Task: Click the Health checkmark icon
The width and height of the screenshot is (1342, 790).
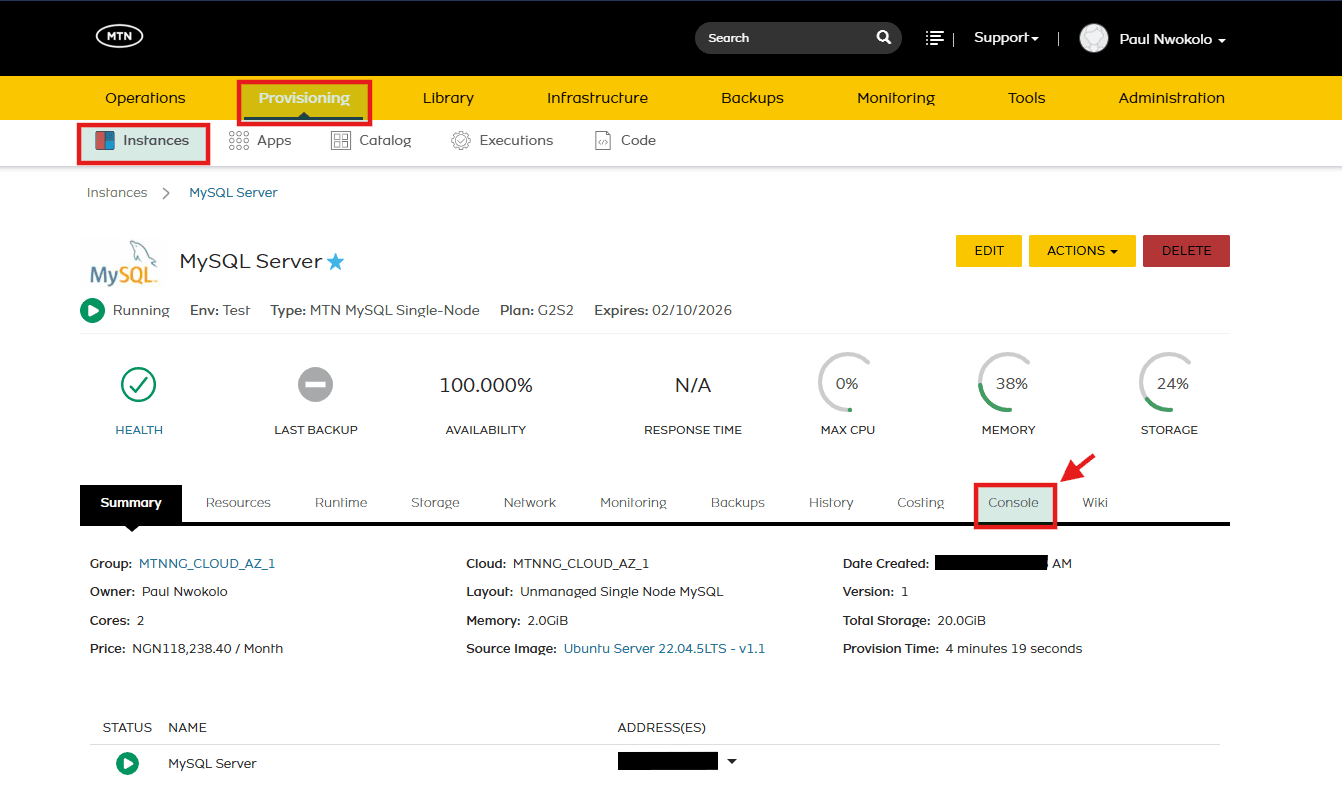Action: tap(138, 384)
